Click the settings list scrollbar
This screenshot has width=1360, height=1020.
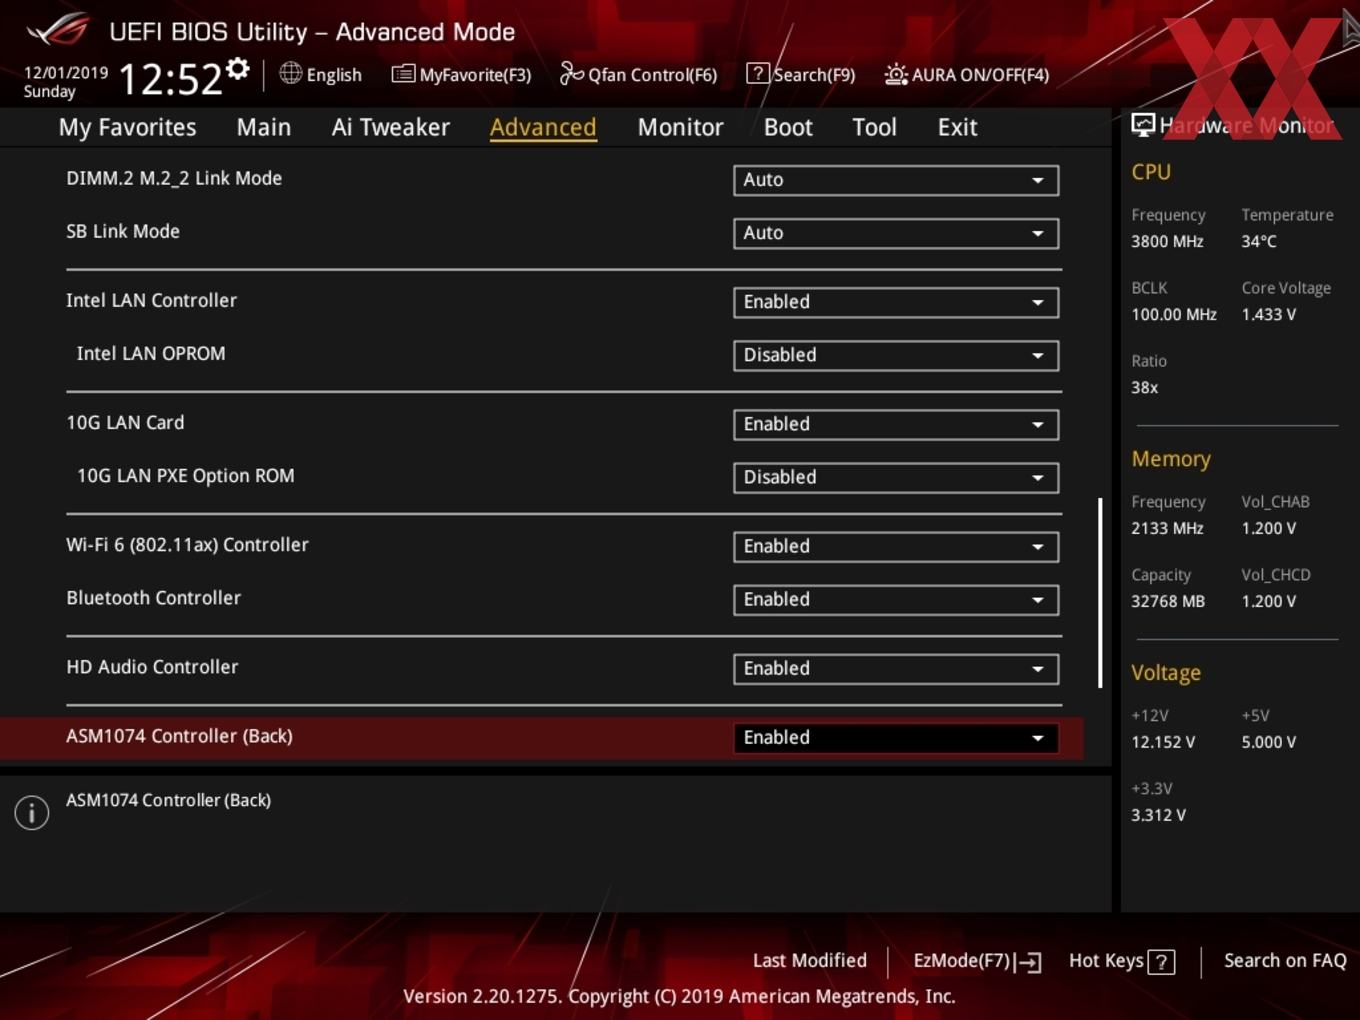(x=1100, y=593)
